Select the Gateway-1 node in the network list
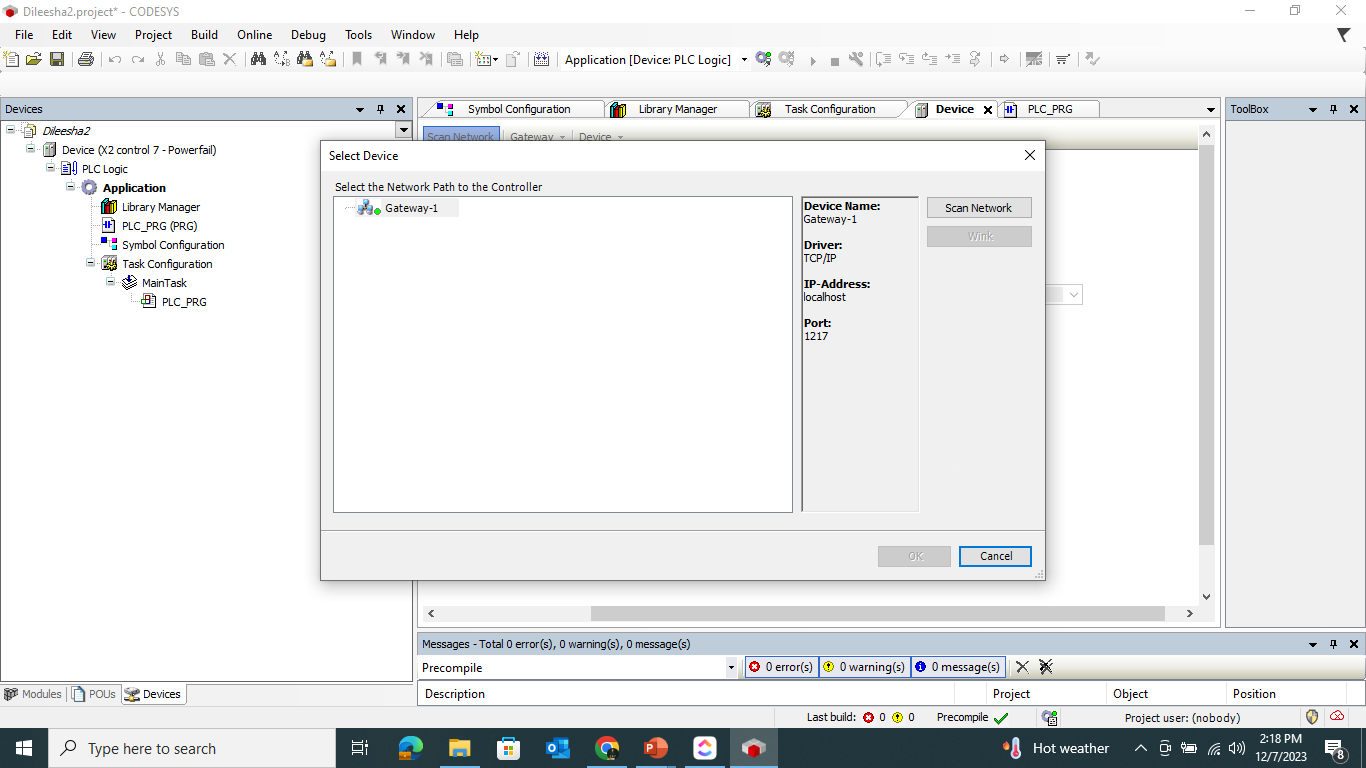The height and width of the screenshot is (768, 1366). [x=411, y=208]
